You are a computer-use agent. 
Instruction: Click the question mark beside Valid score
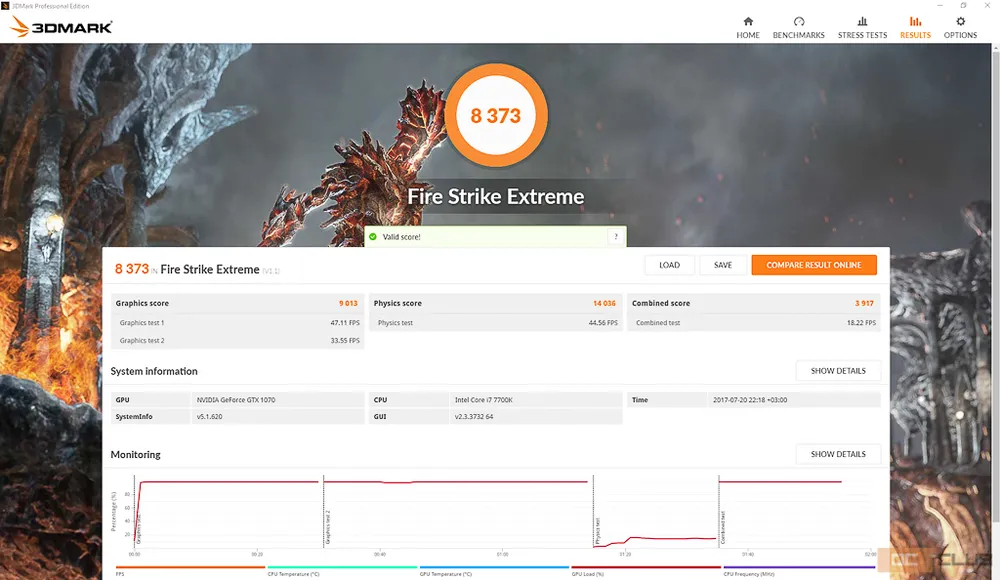(x=616, y=237)
